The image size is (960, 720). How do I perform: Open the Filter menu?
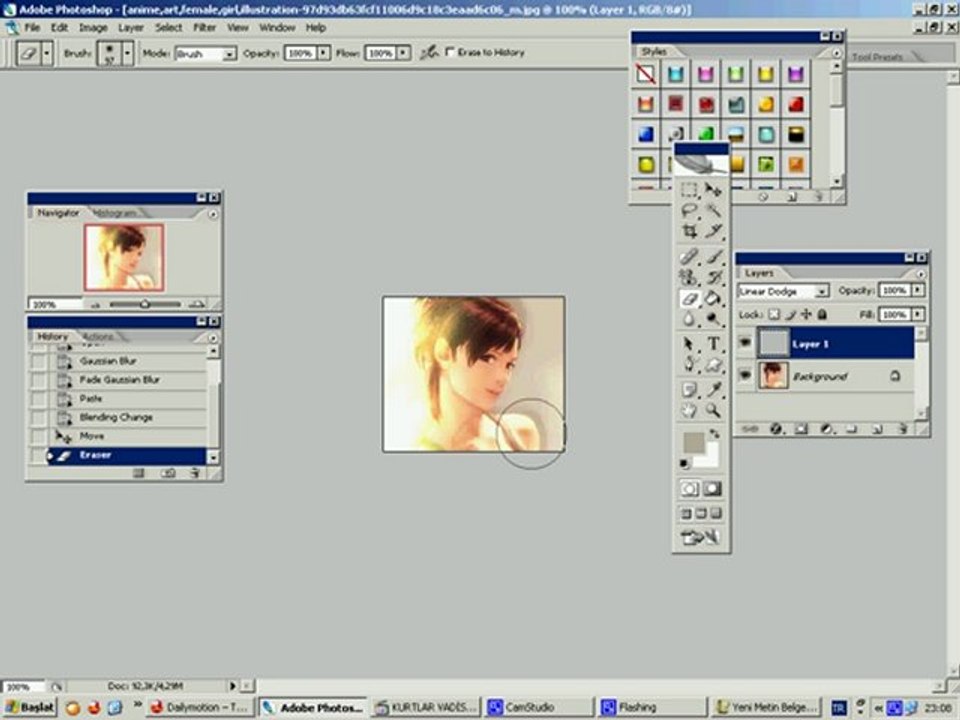click(x=204, y=28)
